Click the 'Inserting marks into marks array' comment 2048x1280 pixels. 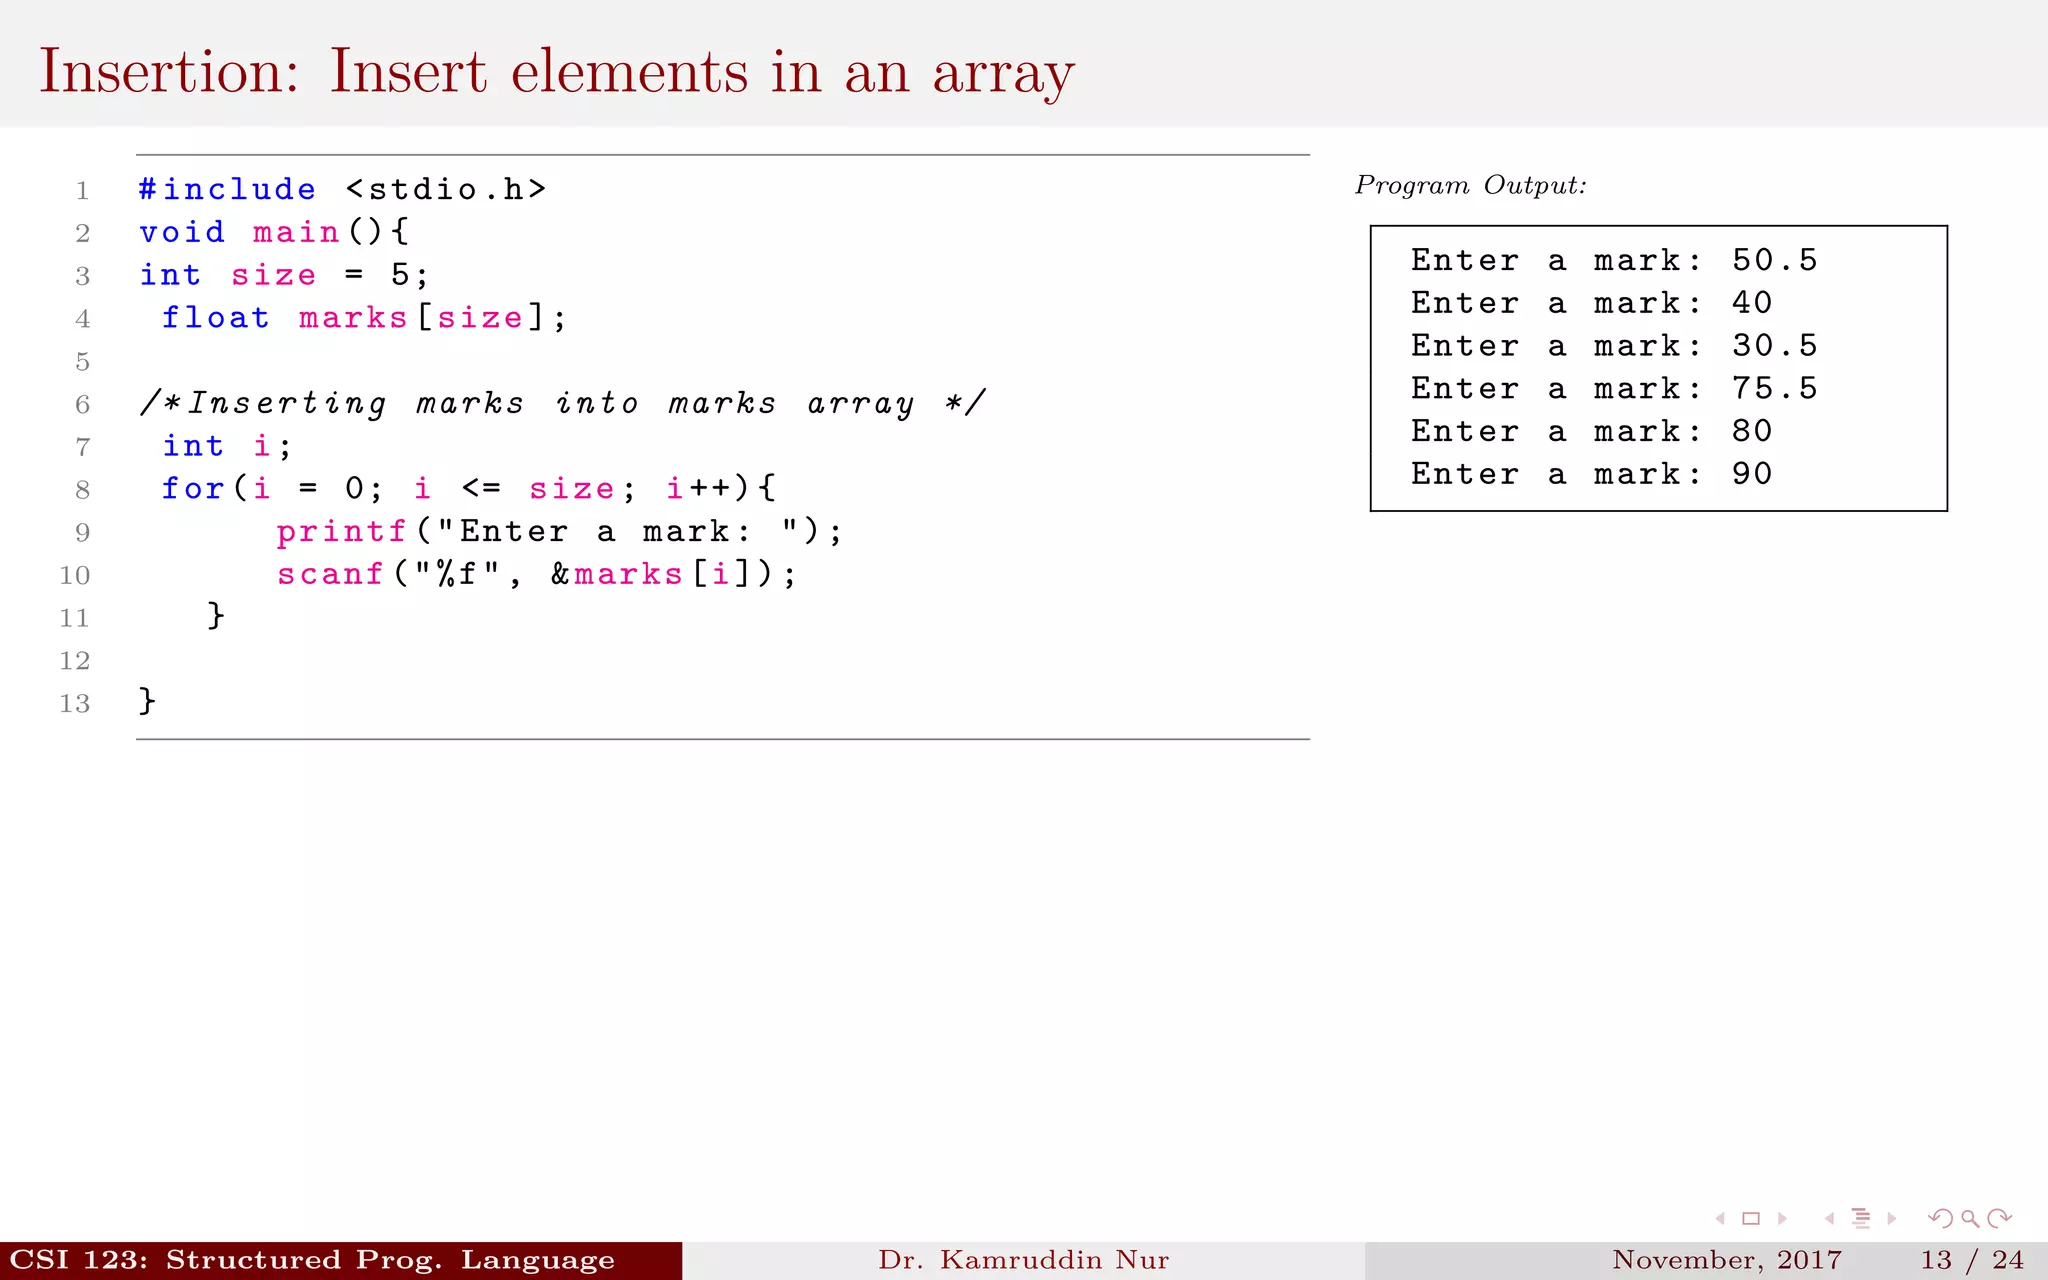click(x=562, y=404)
